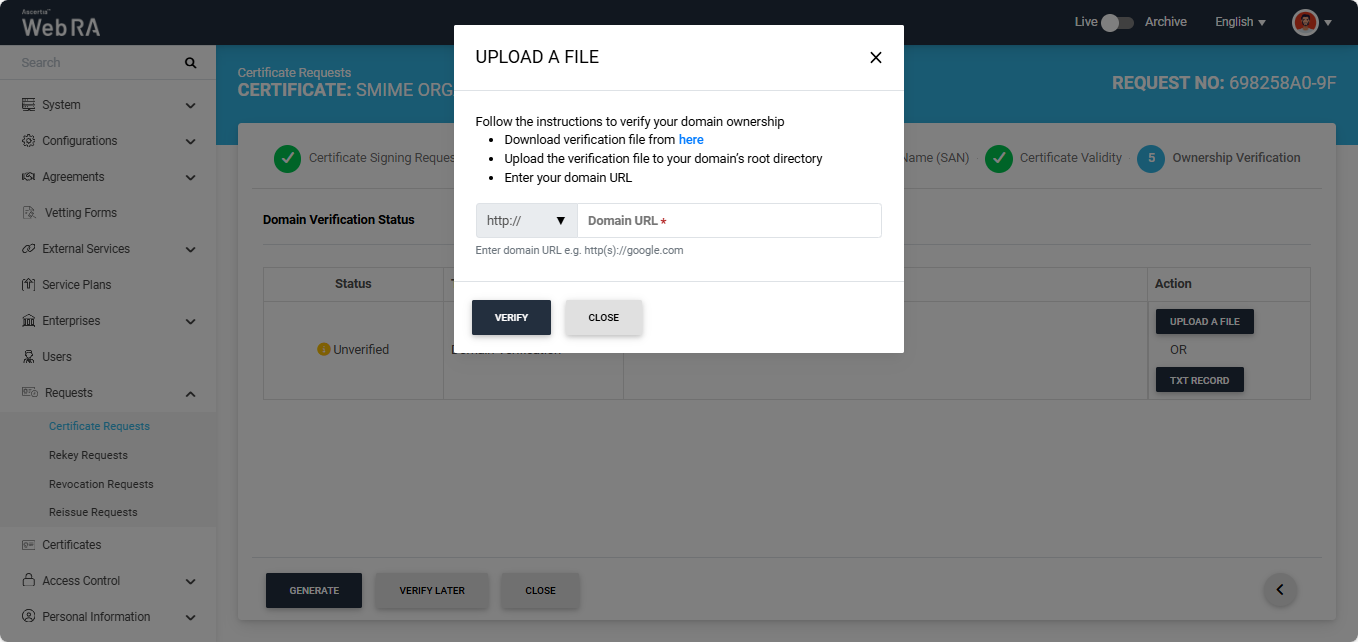
Task: Click the 'here' download link
Action: tap(691, 140)
